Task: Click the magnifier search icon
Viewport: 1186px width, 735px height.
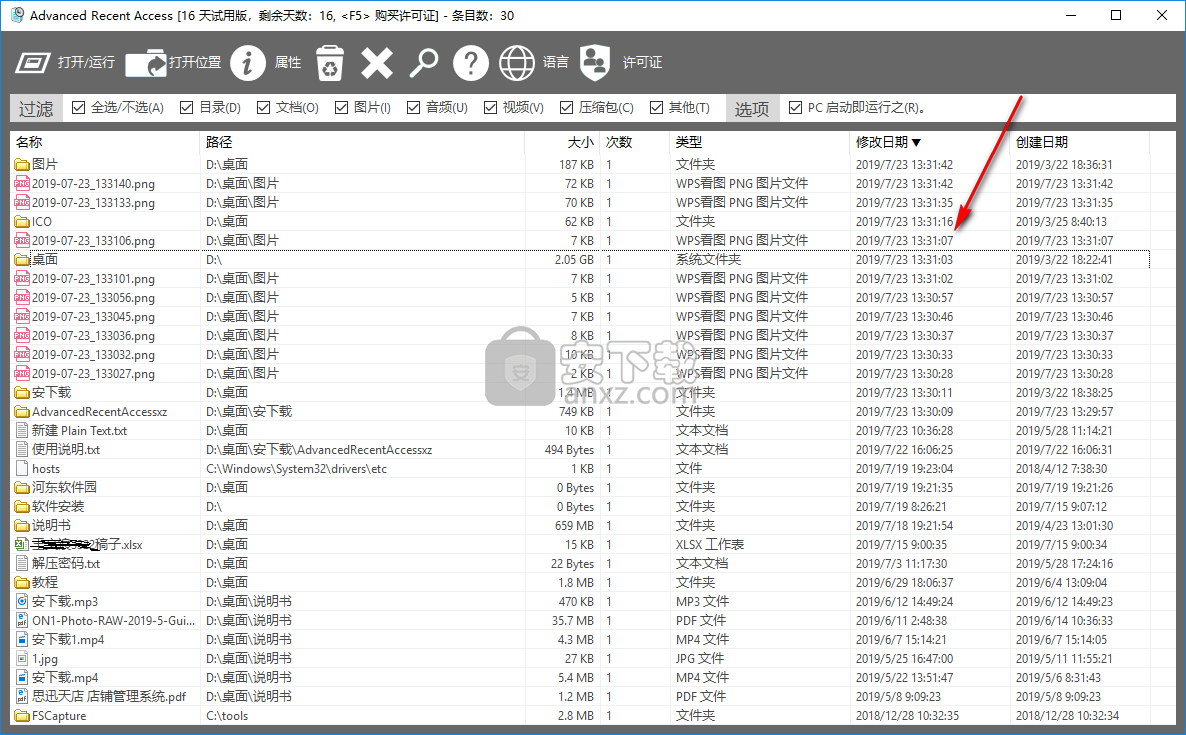Action: click(x=424, y=63)
